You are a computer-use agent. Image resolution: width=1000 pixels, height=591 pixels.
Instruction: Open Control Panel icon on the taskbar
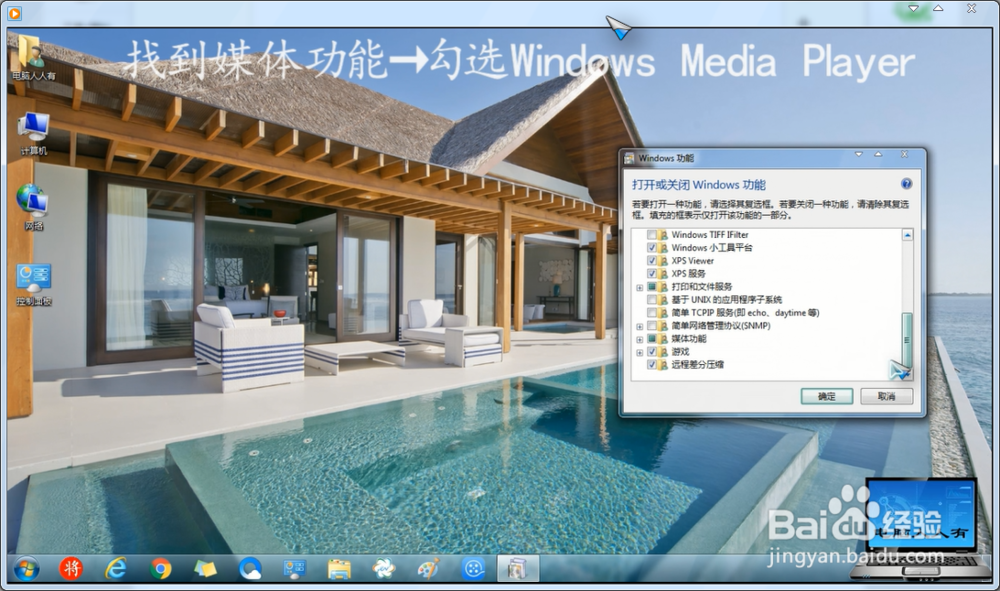pyautogui.click(x=295, y=568)
